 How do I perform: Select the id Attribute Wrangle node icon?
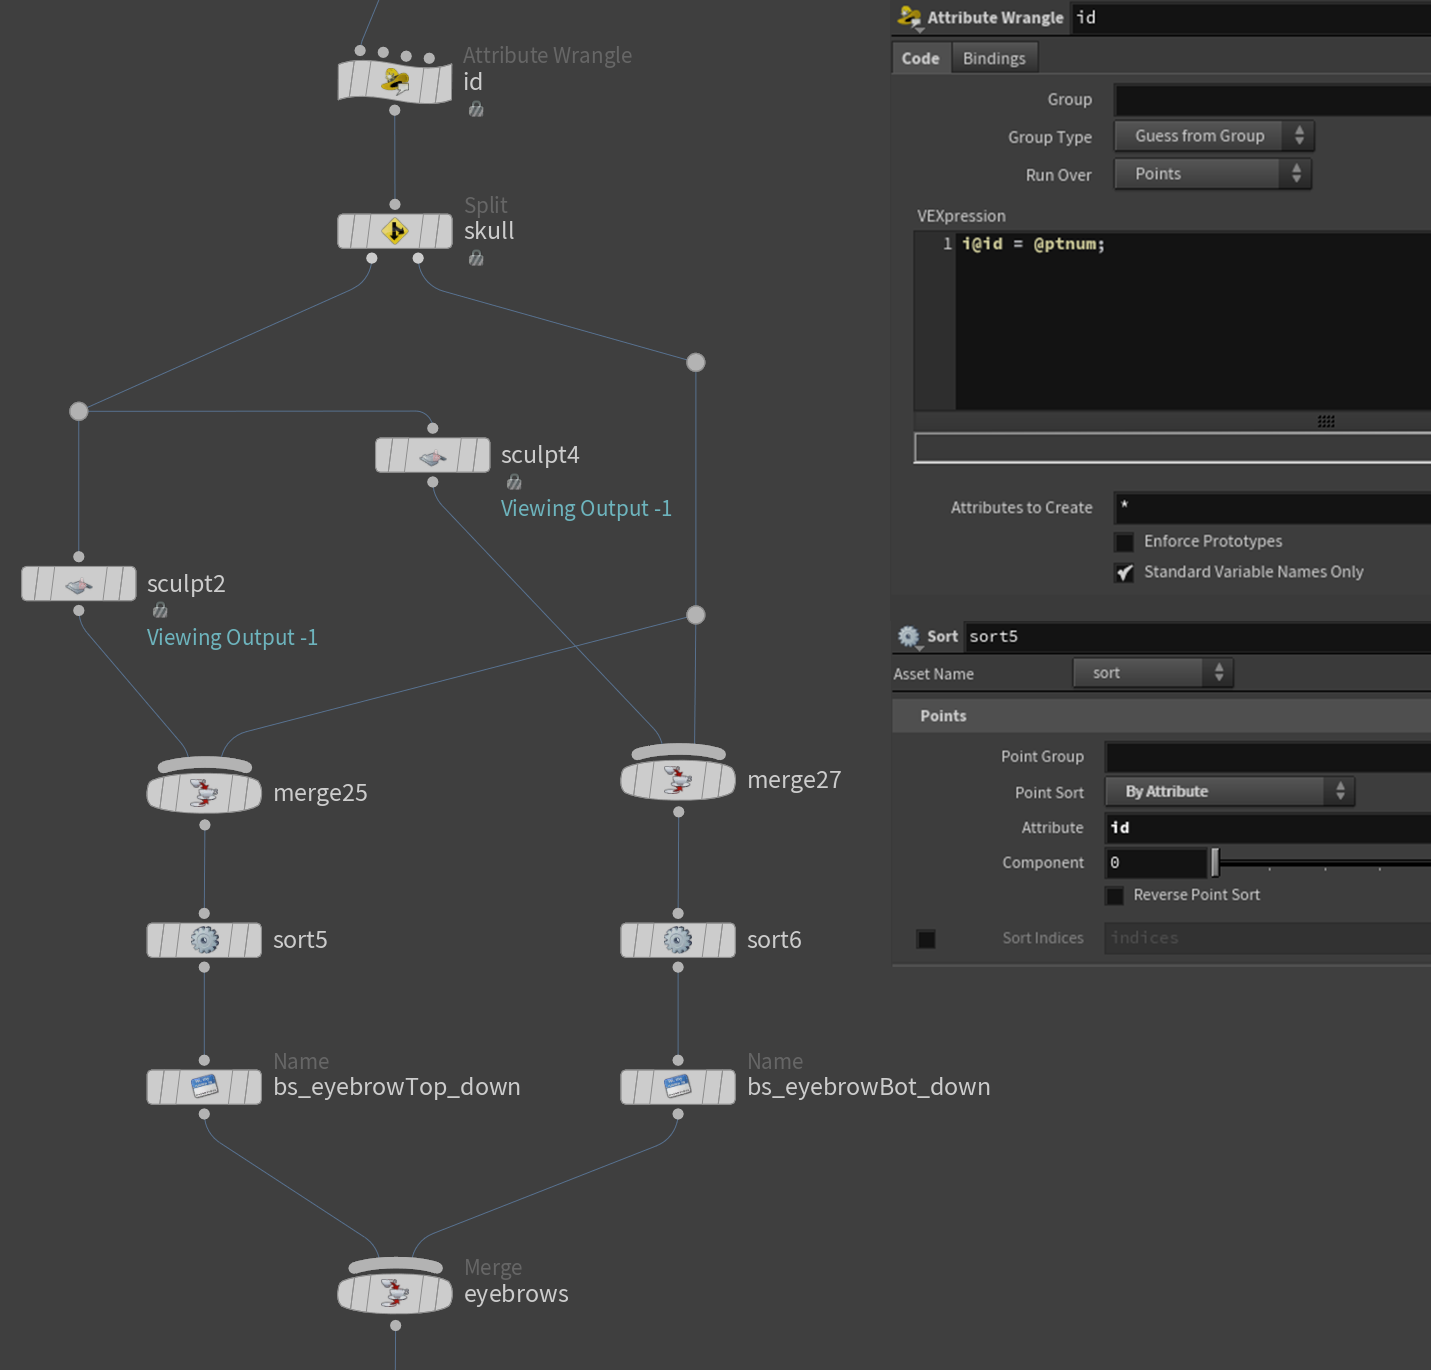[395, 81]
